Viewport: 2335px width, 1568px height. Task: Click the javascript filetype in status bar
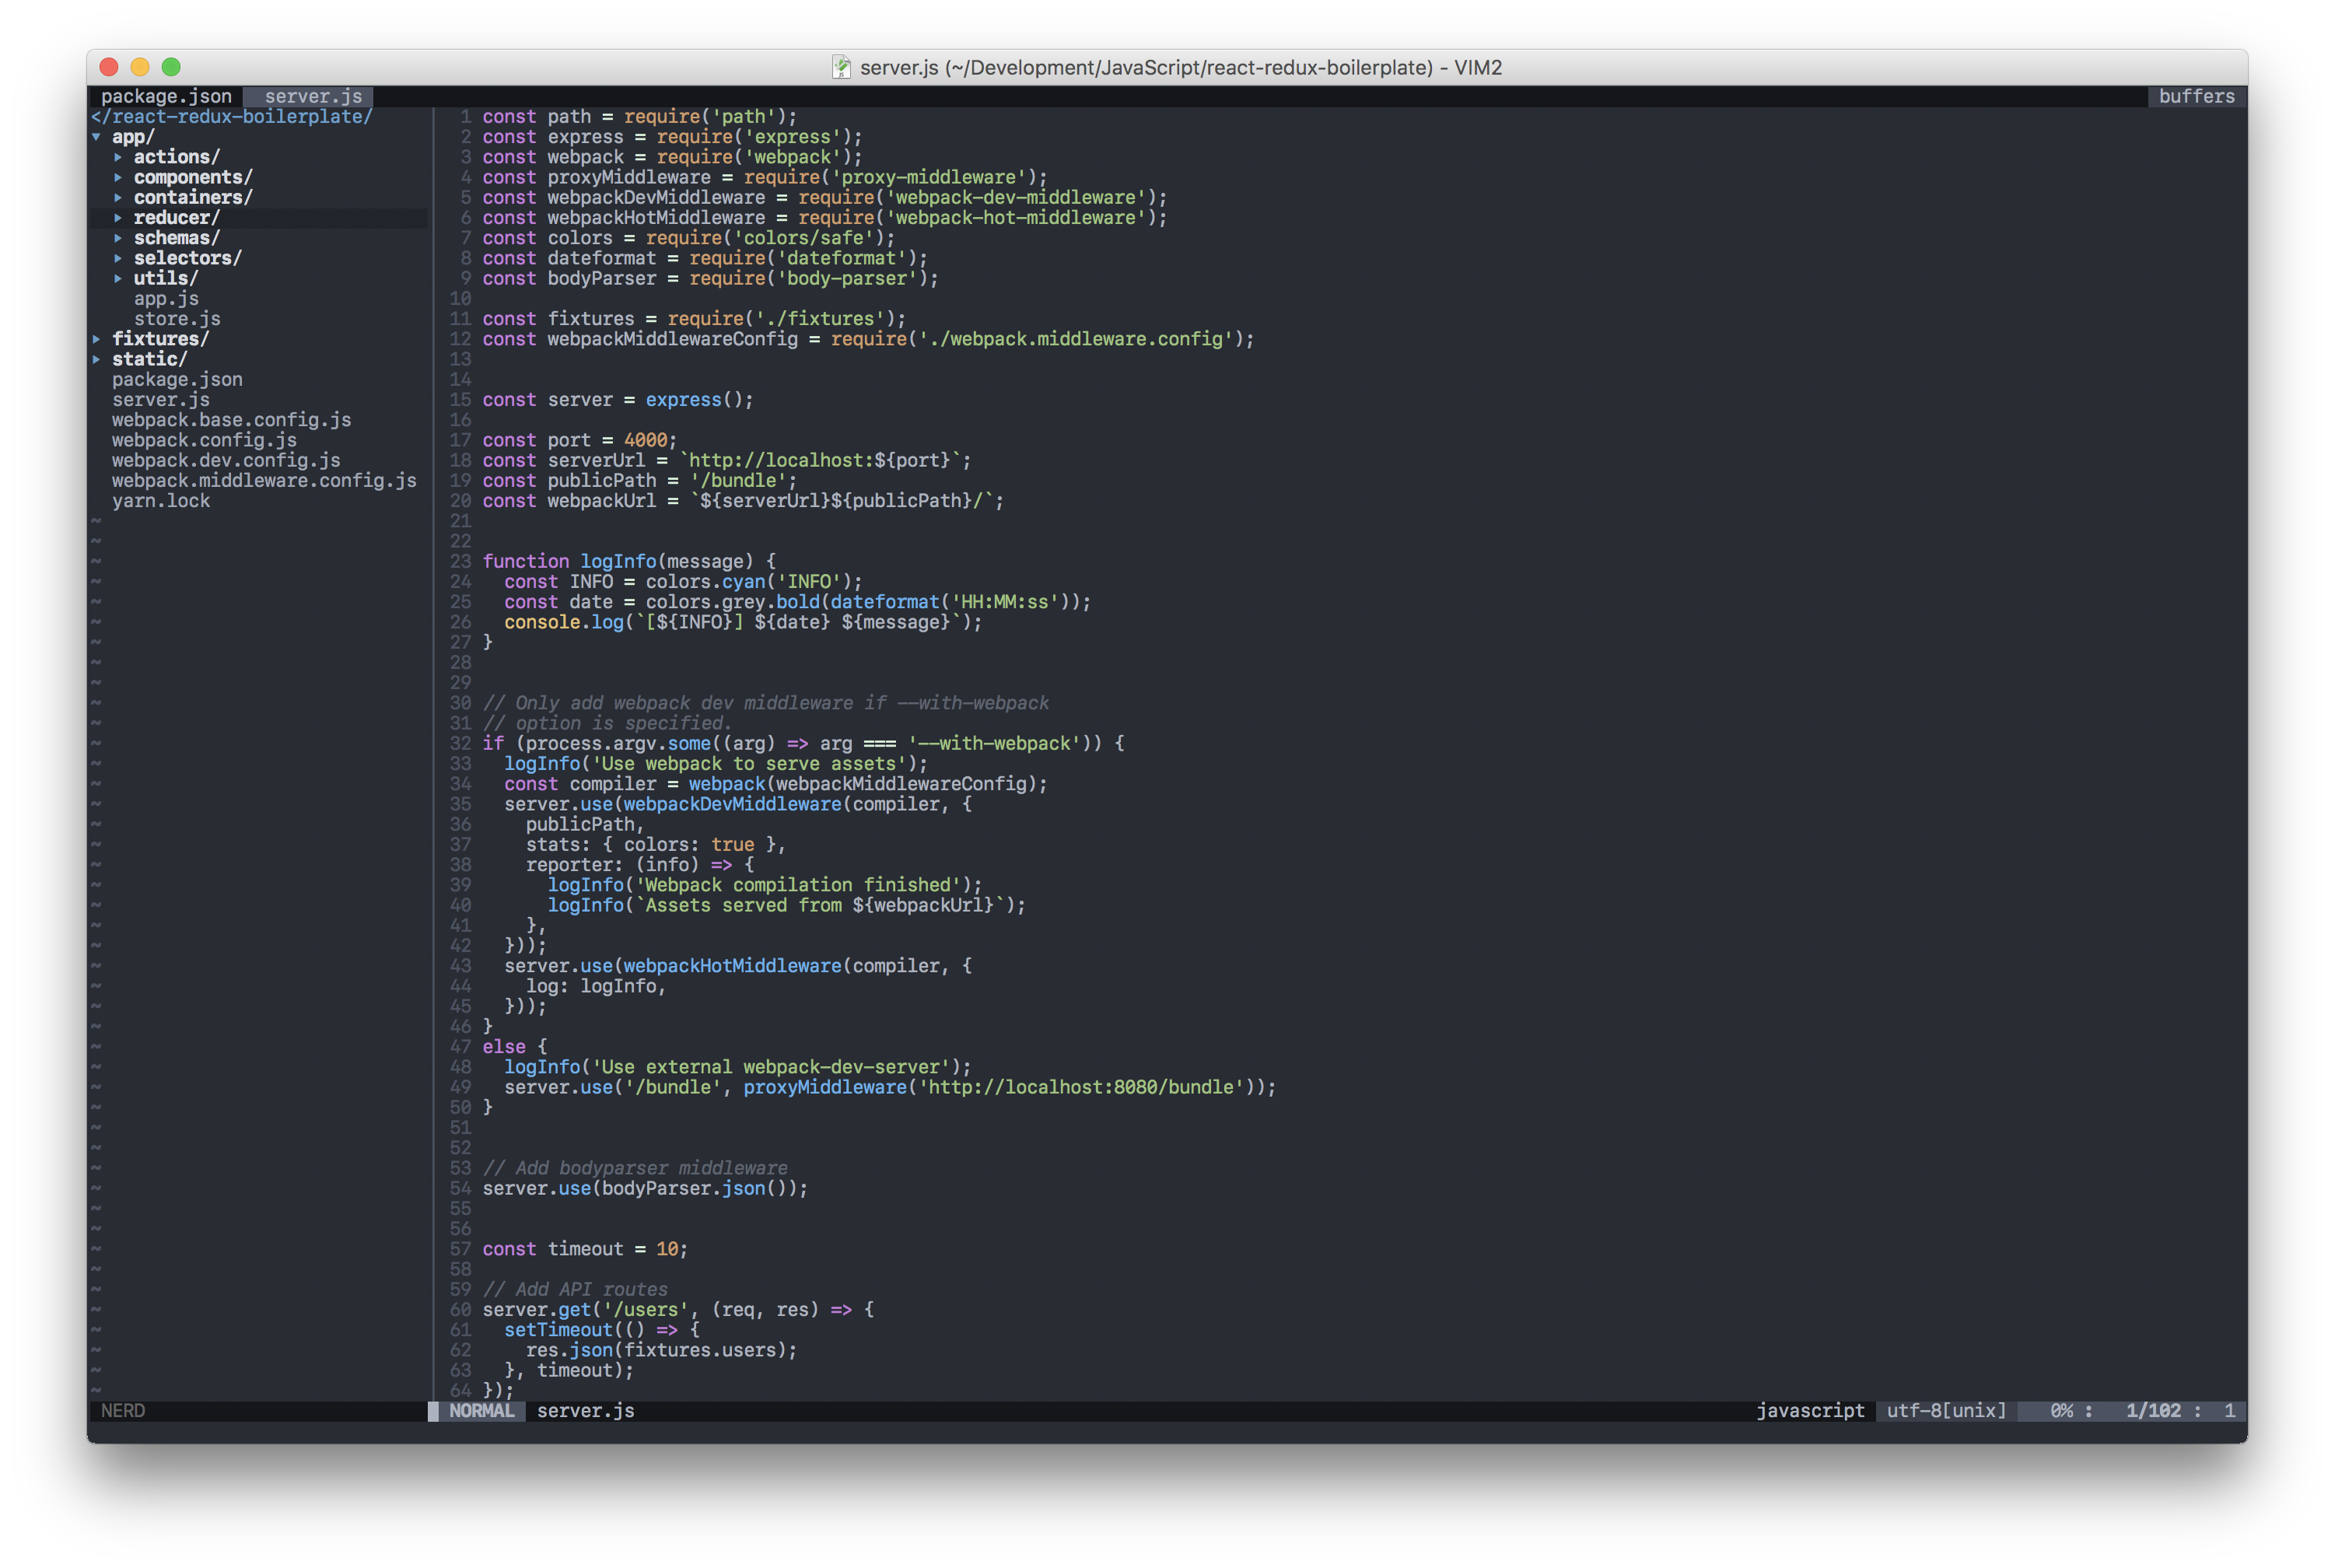1810,1411
